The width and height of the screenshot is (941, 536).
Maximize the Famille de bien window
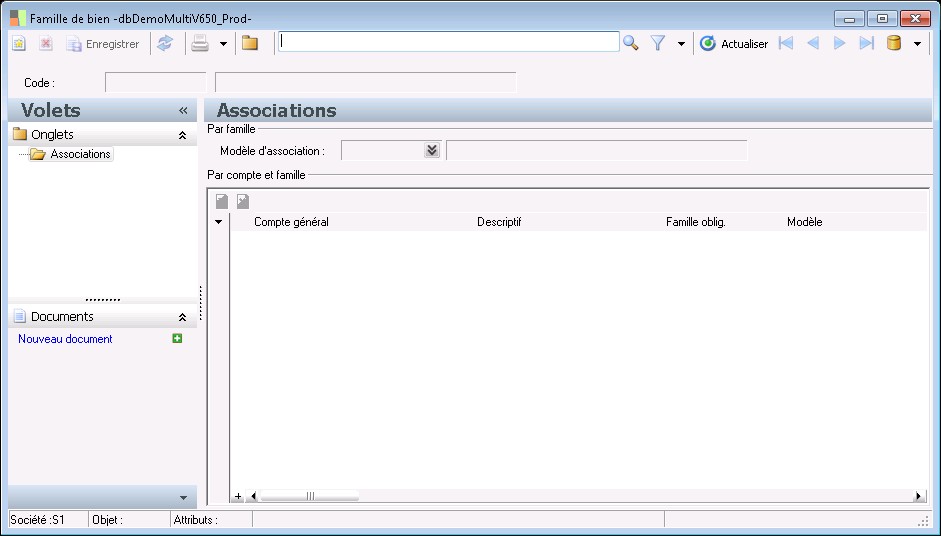(882, 19)
